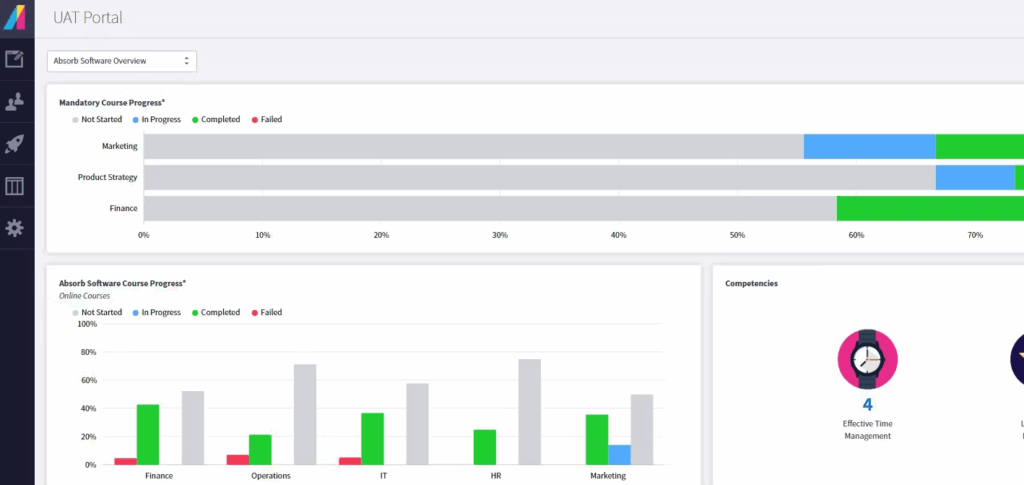The width and height of the screenshot is (1024, 485).
Task: Click Marketing gray Not Started column in bar chart
Action: pyautogui.click(x=642, y=430)
